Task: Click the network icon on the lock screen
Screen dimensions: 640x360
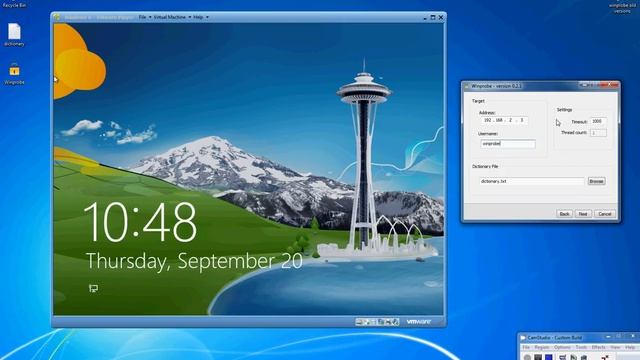Action: (93, 289)
